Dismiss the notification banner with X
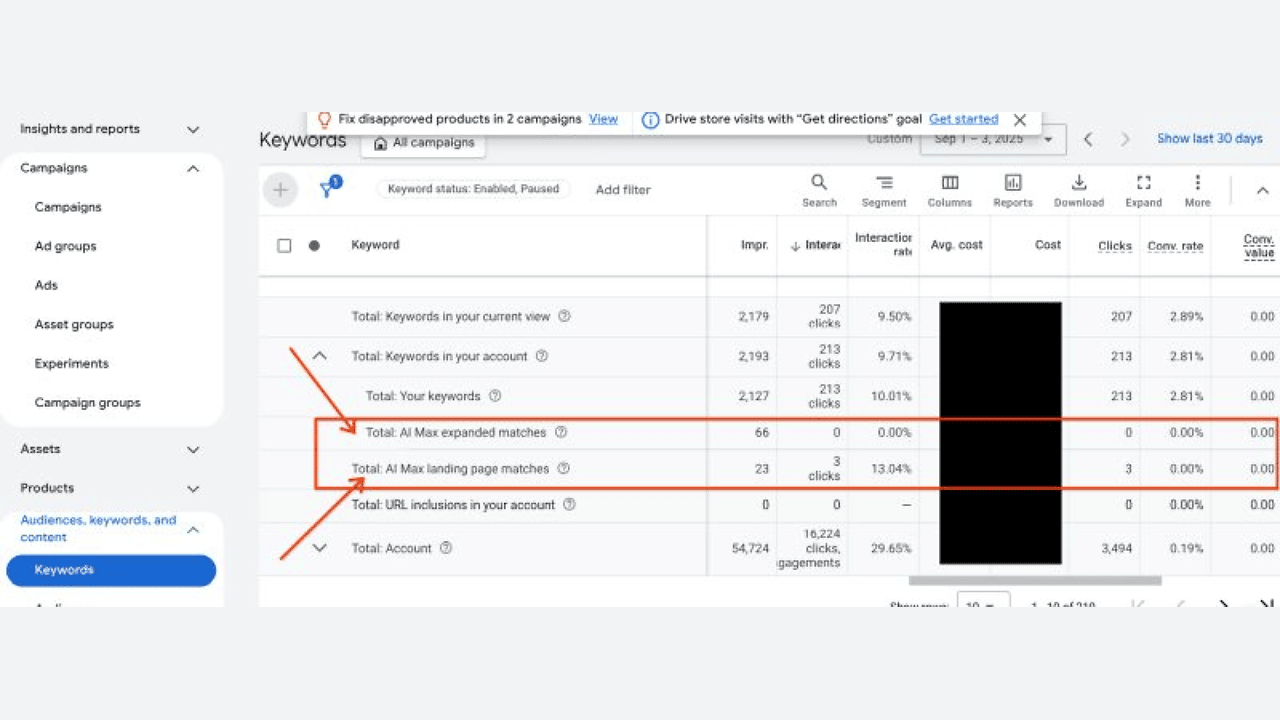This screenshot has width=1280, height=720. 1019,120
